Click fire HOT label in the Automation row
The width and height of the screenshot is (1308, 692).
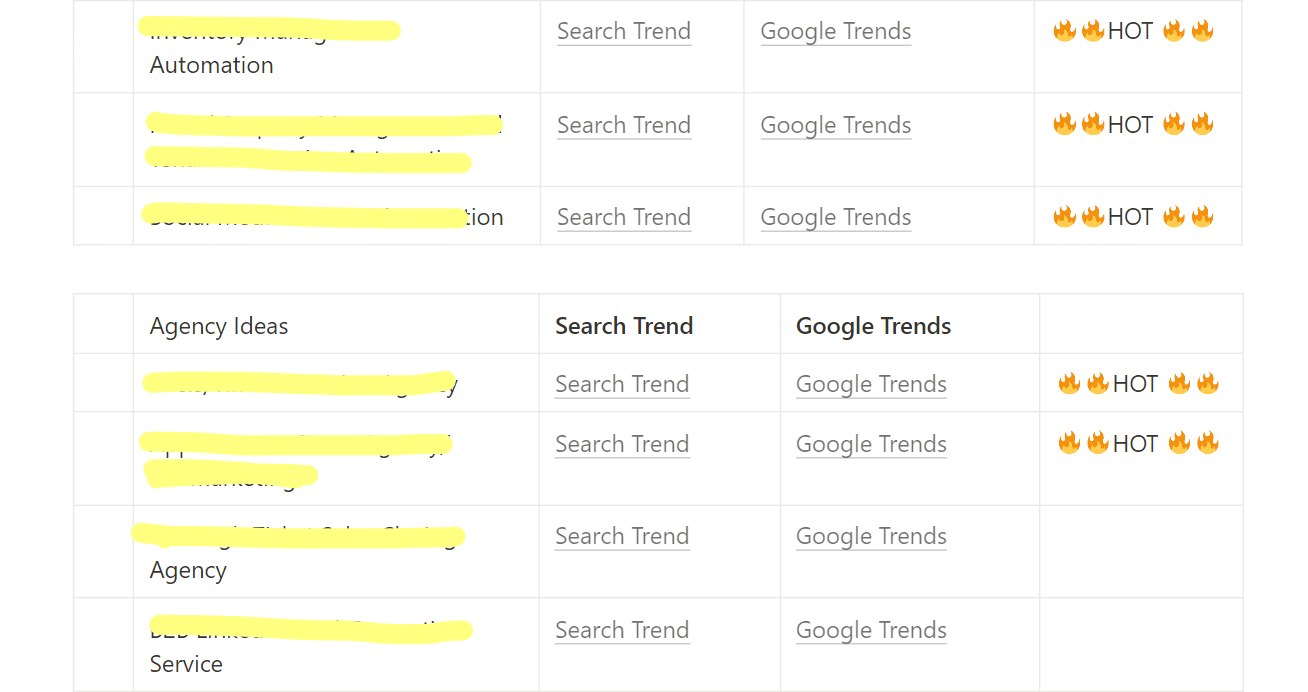click(x=1133, y=31)
